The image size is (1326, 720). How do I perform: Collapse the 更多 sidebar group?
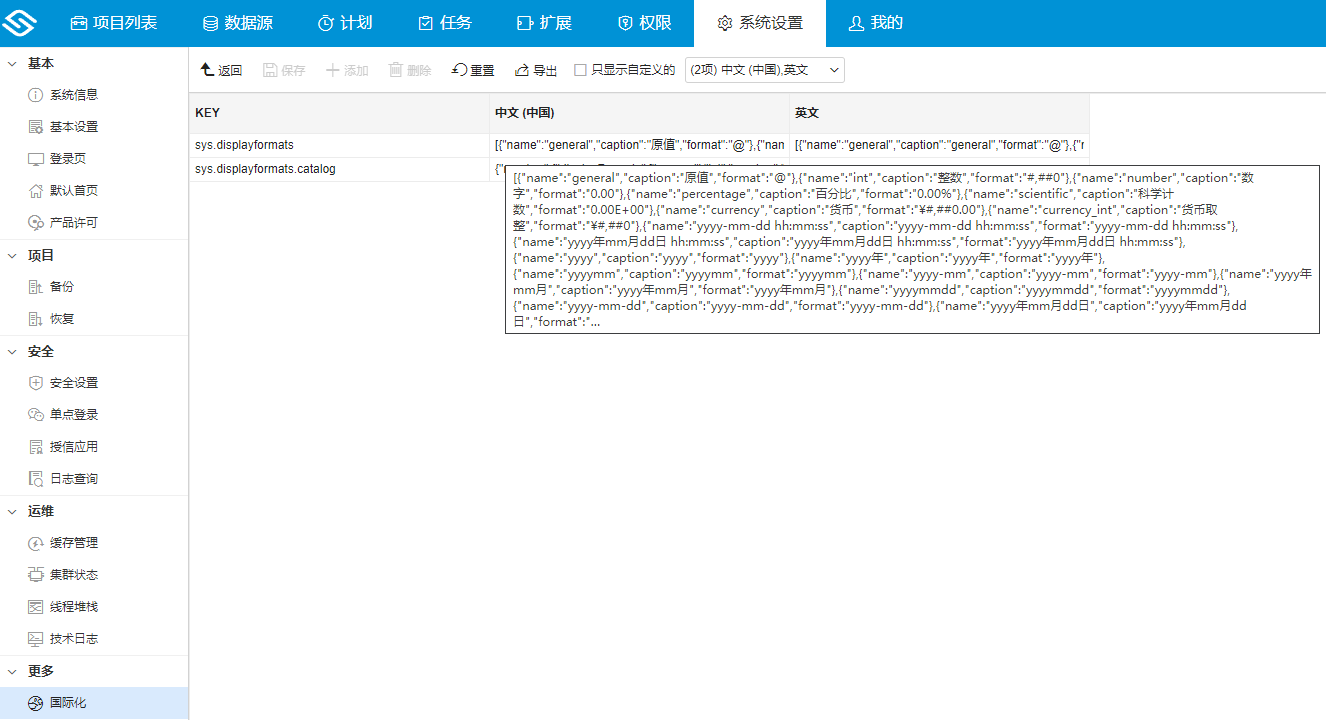tap(13, 671)
